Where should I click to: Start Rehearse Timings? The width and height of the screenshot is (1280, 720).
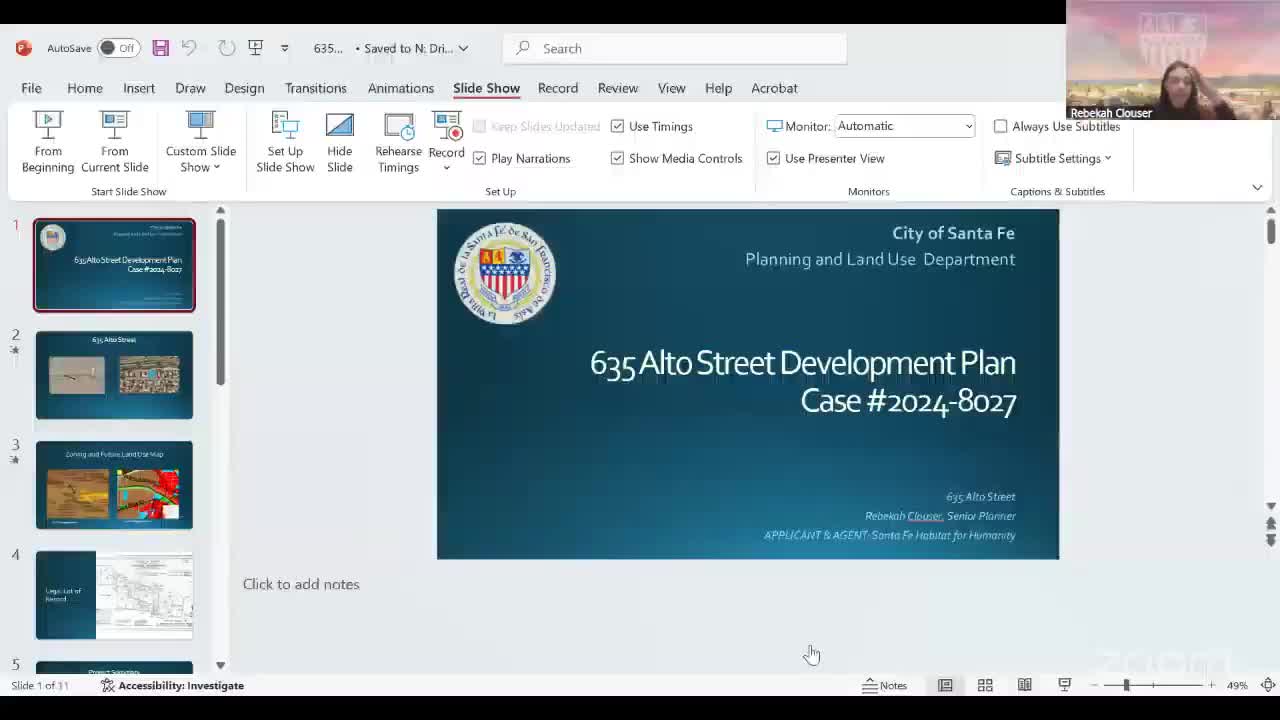pos(398,142)
